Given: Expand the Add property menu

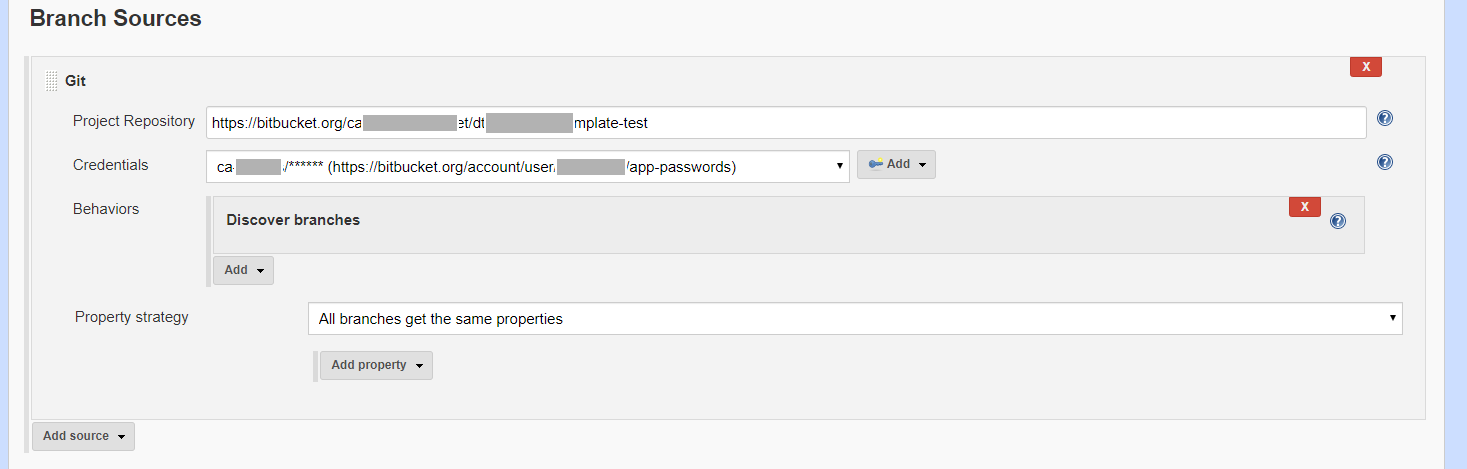Looking at the screenshot, I should pos(376,365).
